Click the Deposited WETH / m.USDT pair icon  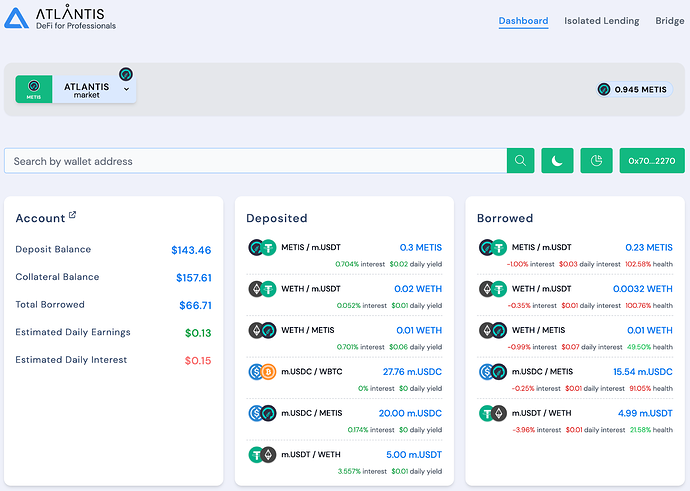262,289
